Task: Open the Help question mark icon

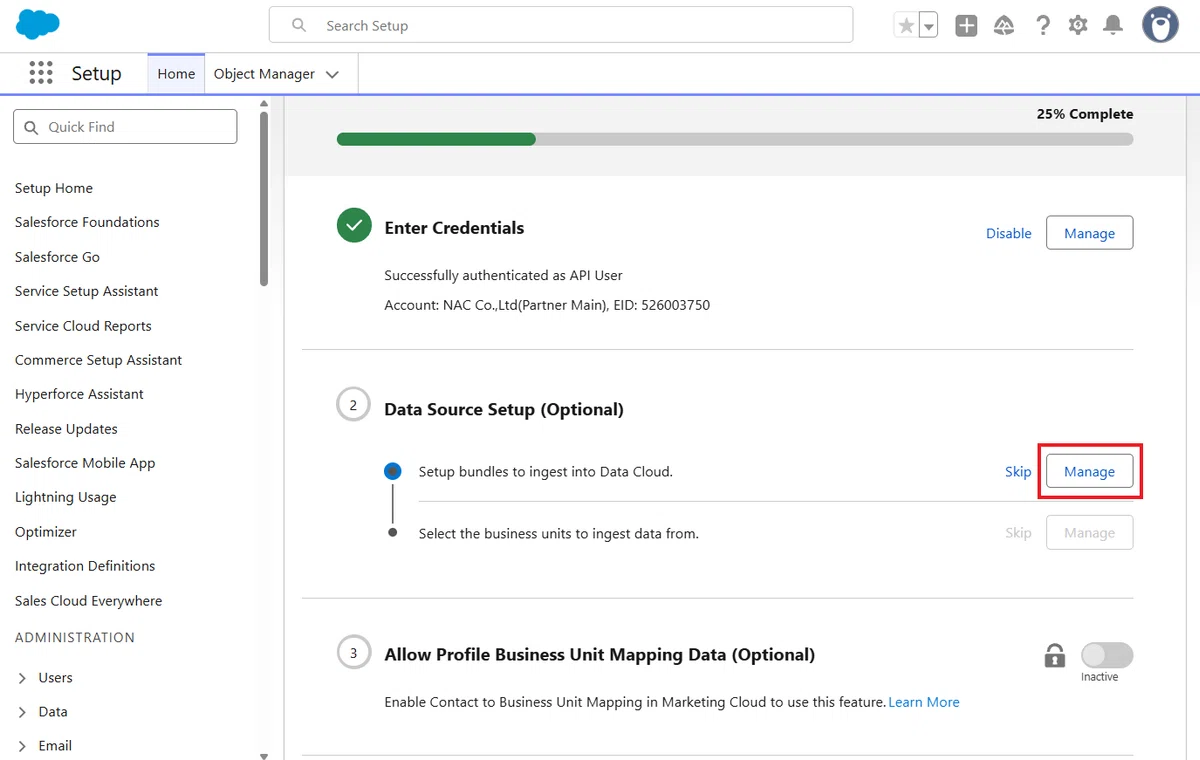Action: [x=1043, y=25]
